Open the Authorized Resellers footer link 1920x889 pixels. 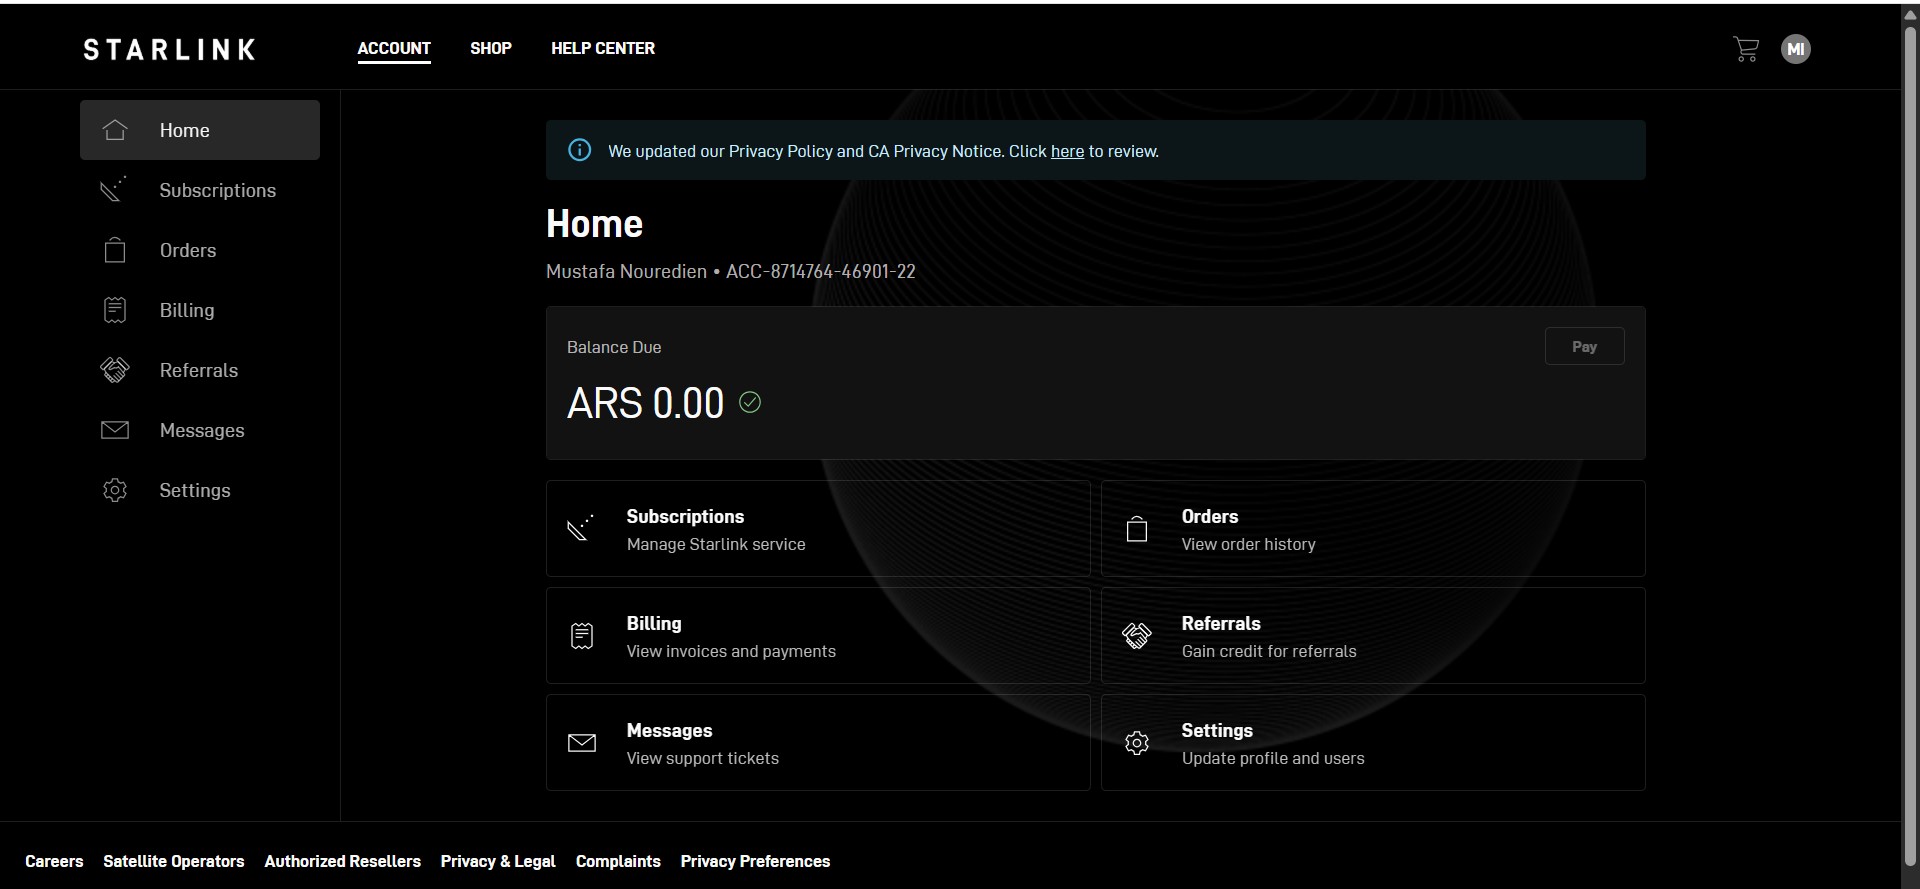point(343,861)
